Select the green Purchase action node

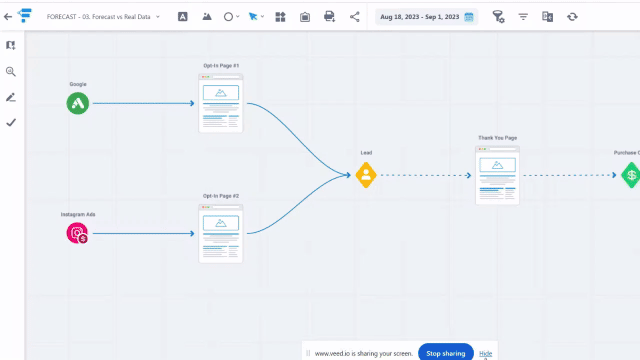pos(631,175)
